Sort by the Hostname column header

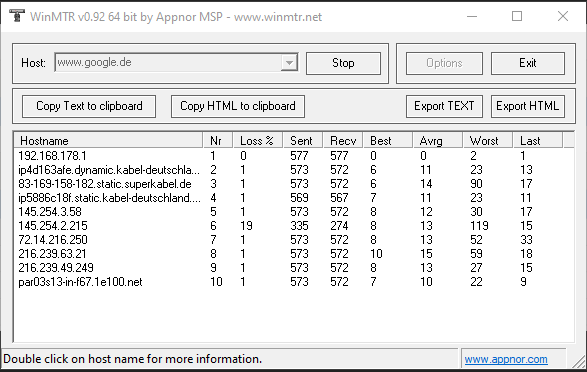[x=109, y=141]
